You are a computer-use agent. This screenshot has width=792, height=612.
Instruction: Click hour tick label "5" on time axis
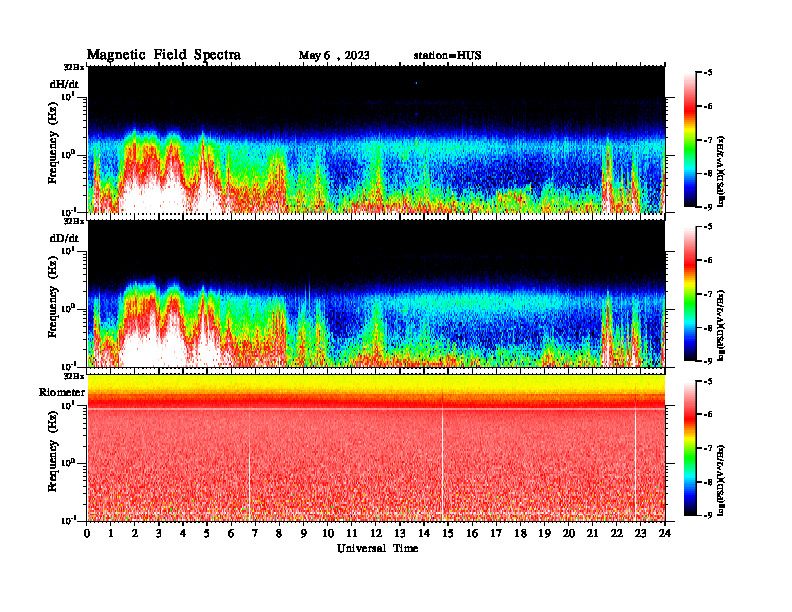coord(207,533)
